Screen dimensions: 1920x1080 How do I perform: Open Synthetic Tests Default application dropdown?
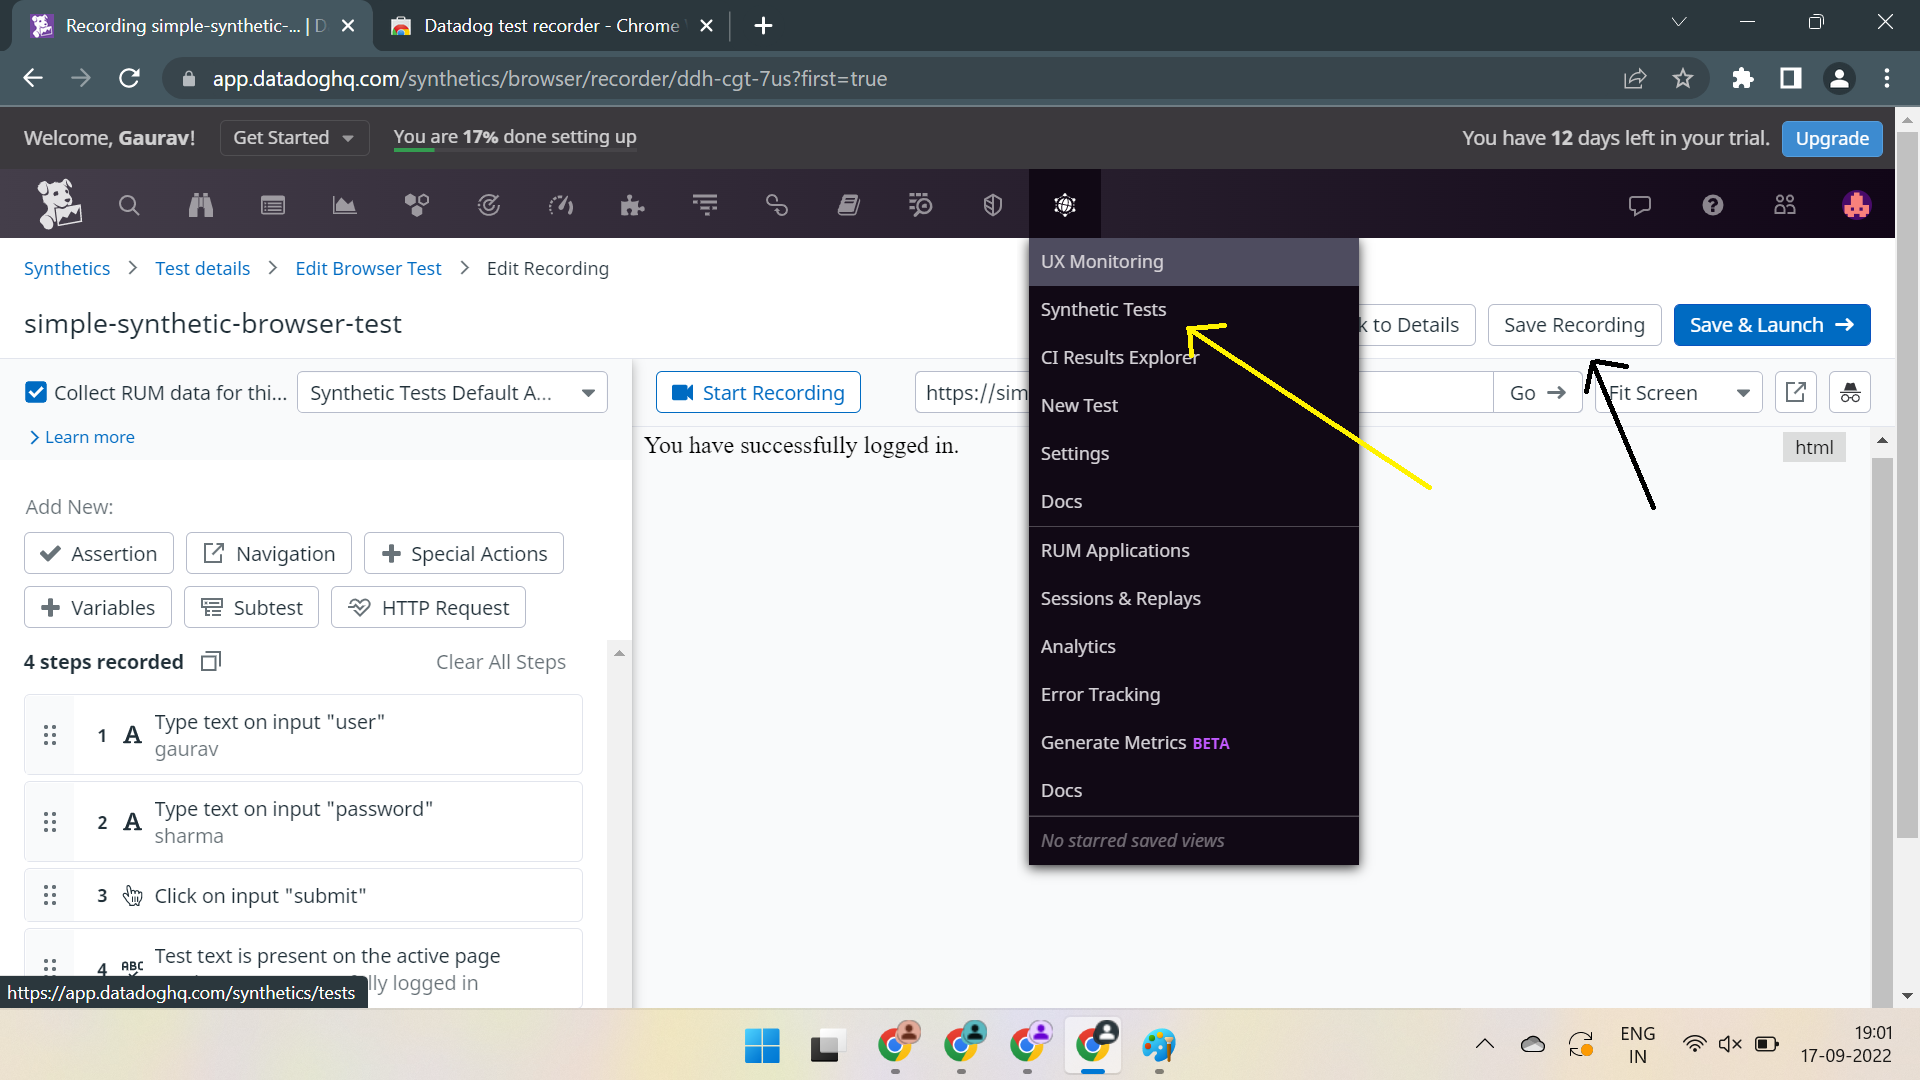pos(453,392)
